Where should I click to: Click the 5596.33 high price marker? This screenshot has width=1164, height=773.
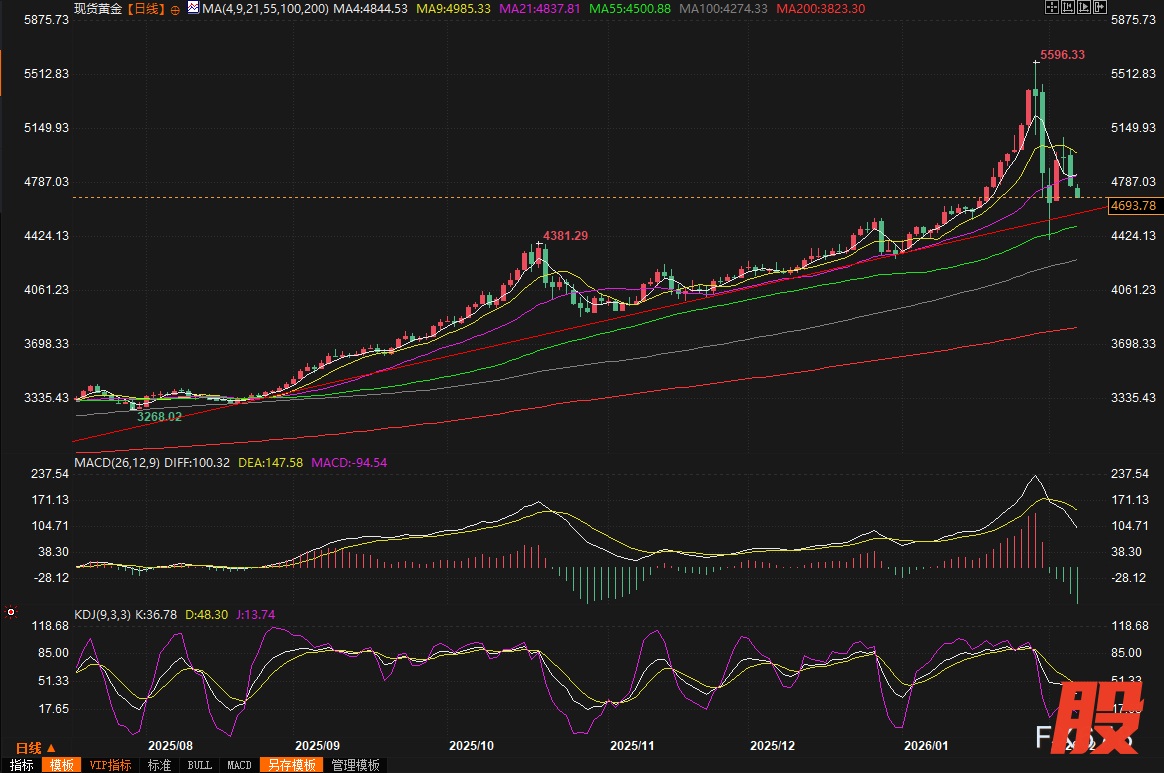pos(1062,55)
